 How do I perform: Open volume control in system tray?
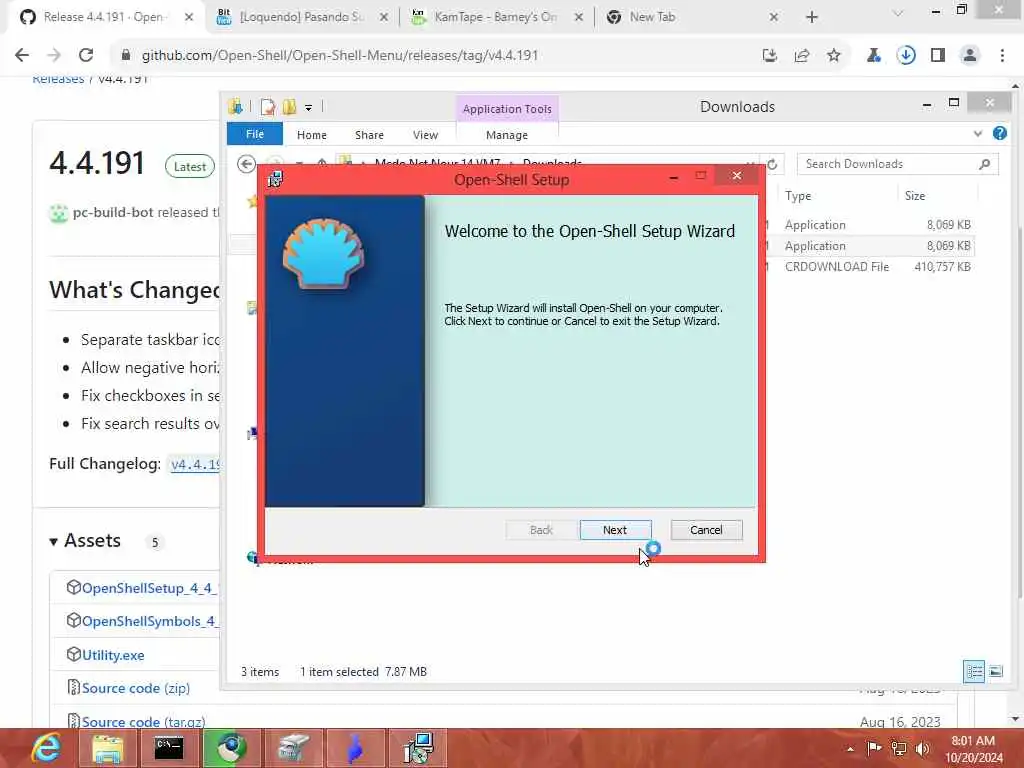[923, 748]
